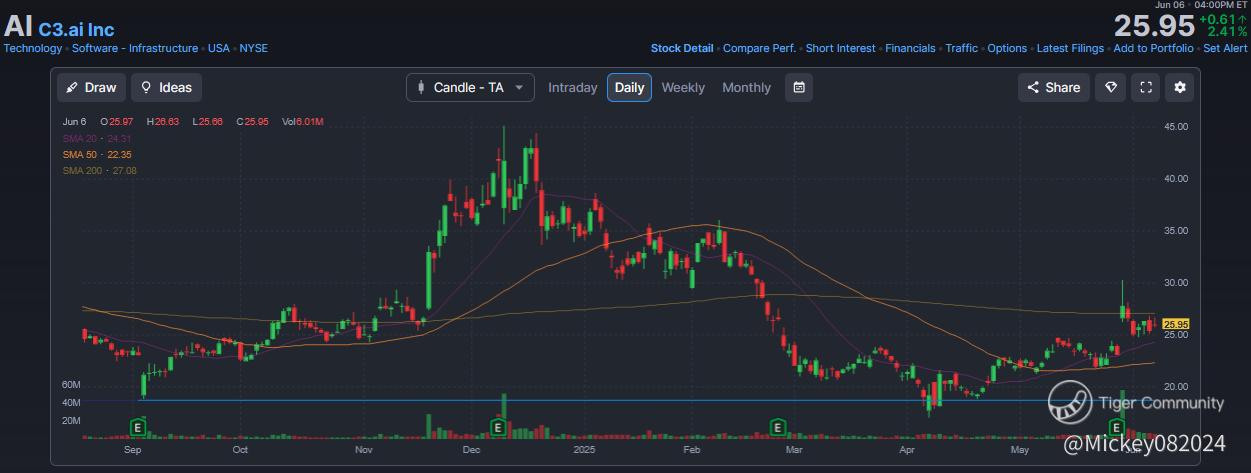Click the SMA 20 indicator label
The width and height of the screenshot is (1251, 473).
tap(98, 138)
